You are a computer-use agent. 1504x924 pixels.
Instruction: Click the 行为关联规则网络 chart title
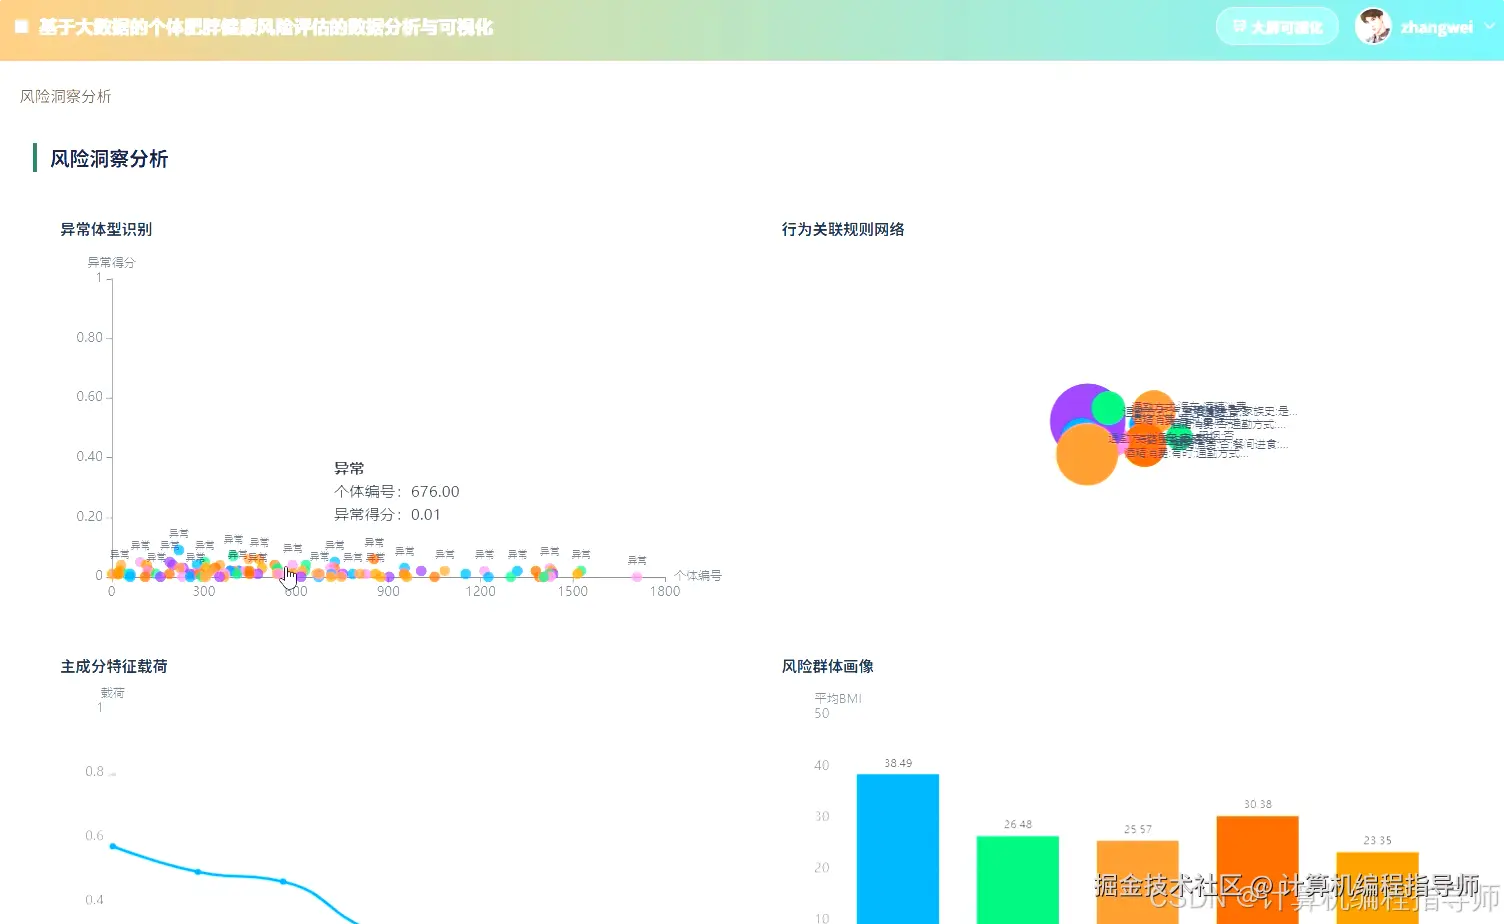point(843,229)
